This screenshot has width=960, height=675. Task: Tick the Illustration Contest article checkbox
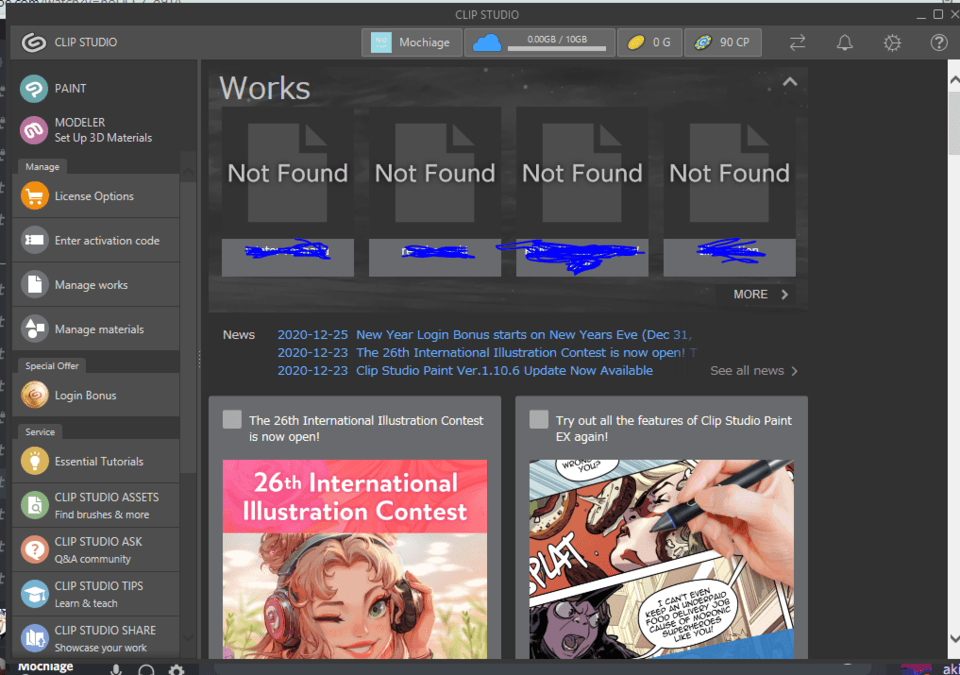[232, 419]
